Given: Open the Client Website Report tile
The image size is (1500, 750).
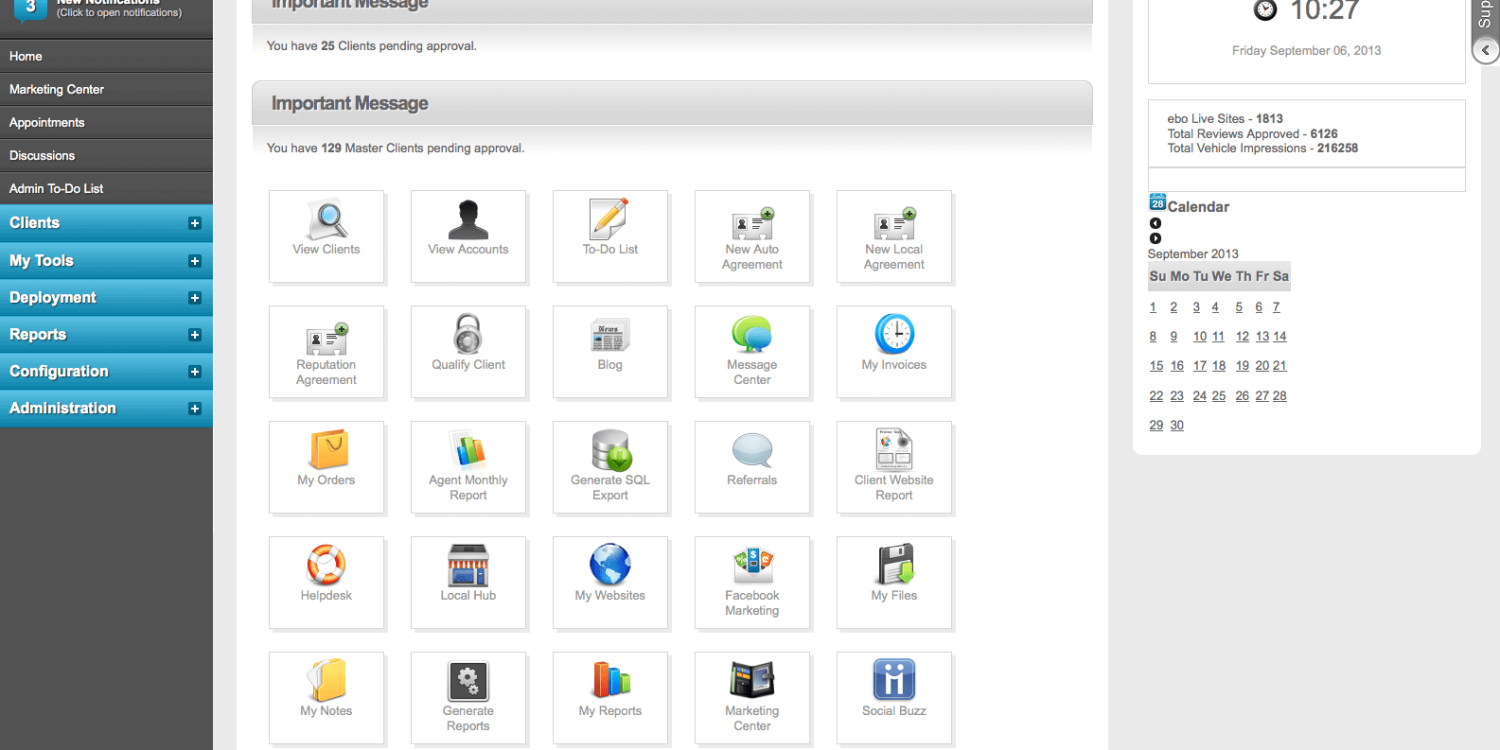Looking at the screenshot, I should (894, 467).
